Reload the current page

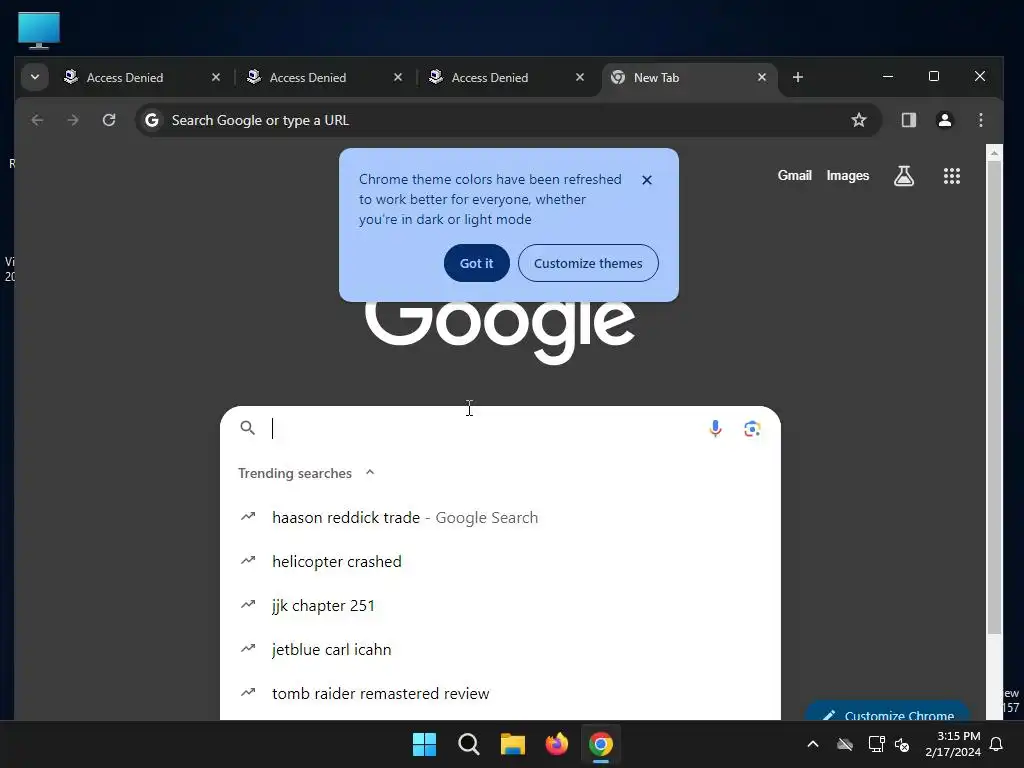tap(109, 120)
